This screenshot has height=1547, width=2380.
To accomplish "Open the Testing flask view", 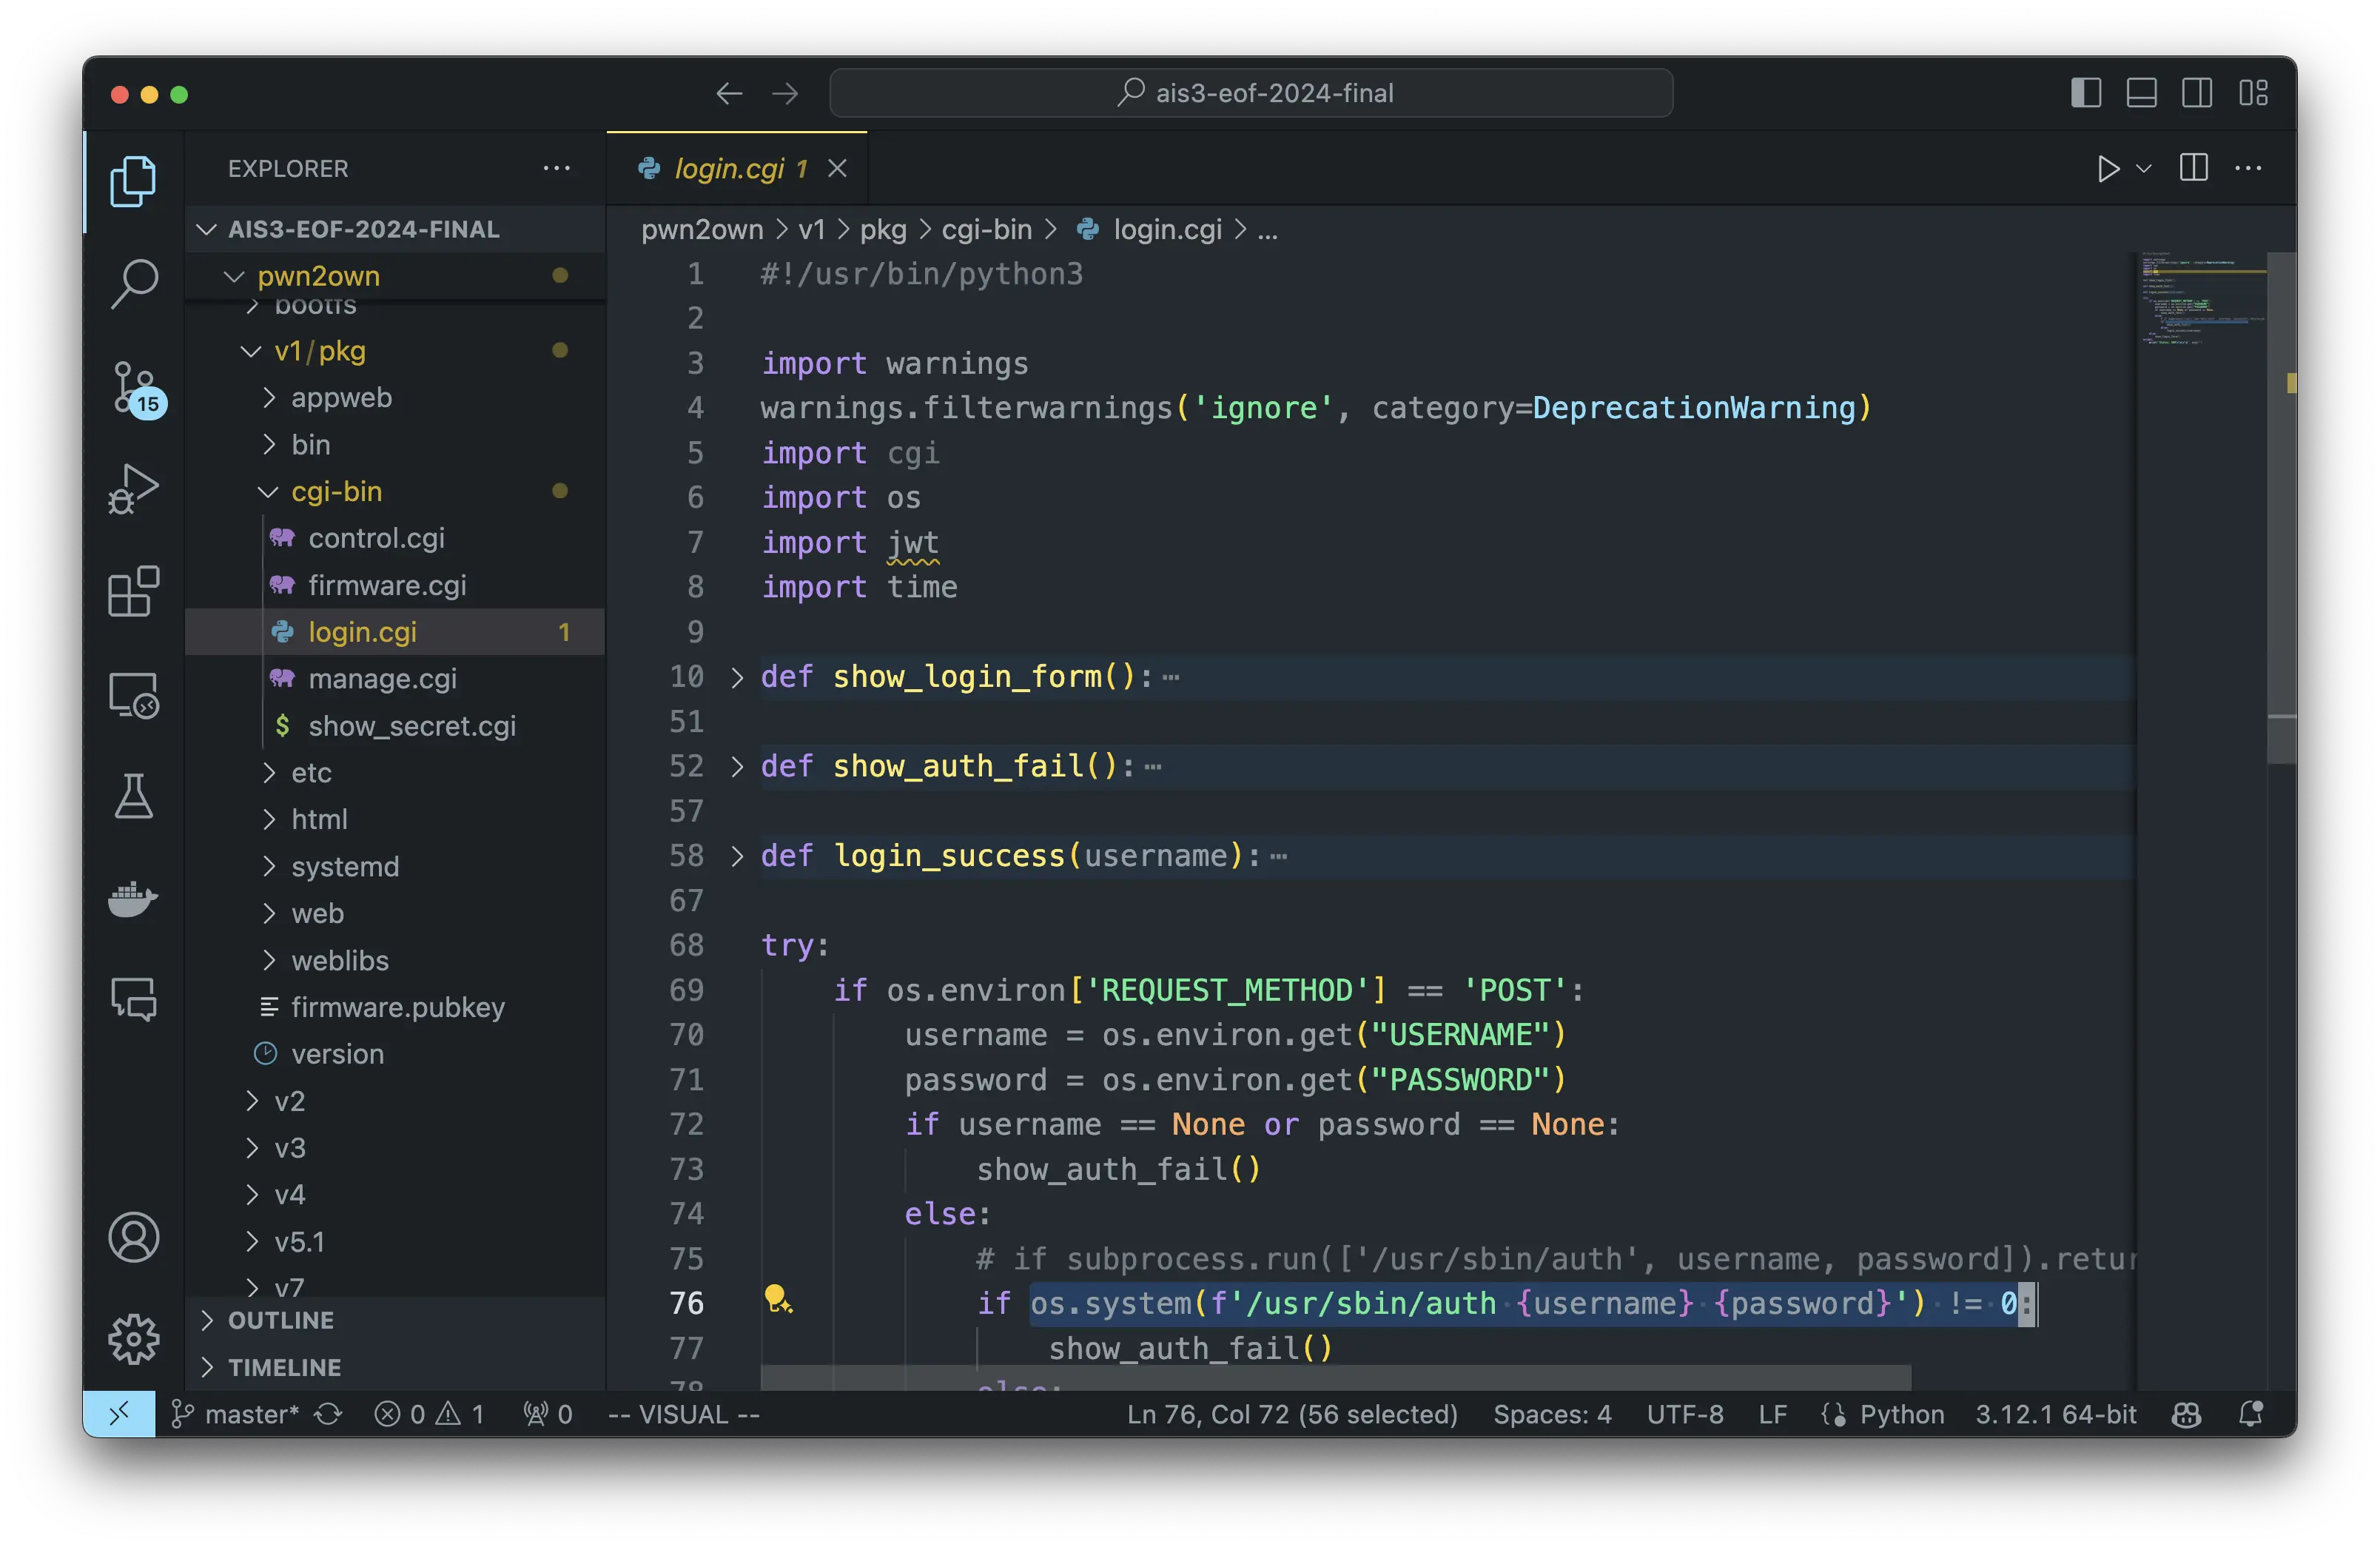I will coord(133,796).
